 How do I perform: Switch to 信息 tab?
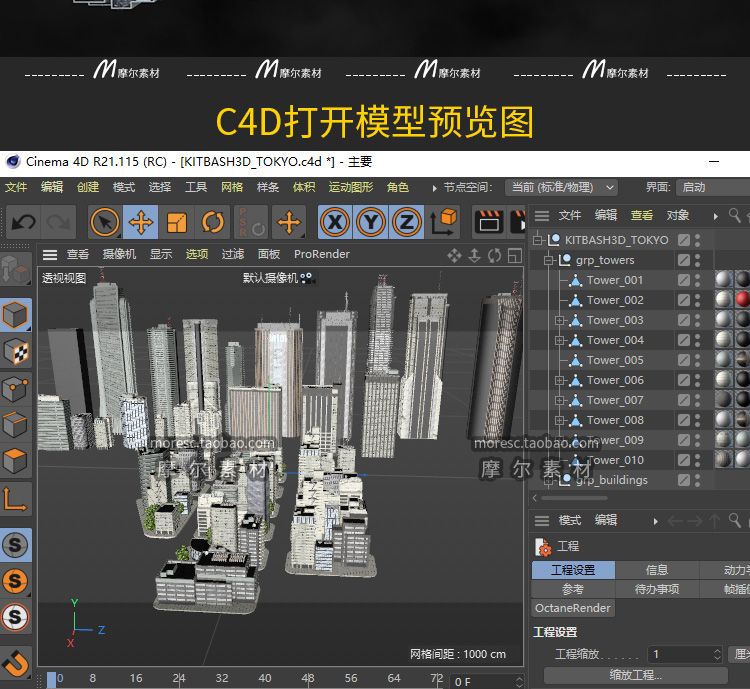click(x=656, y=570)
